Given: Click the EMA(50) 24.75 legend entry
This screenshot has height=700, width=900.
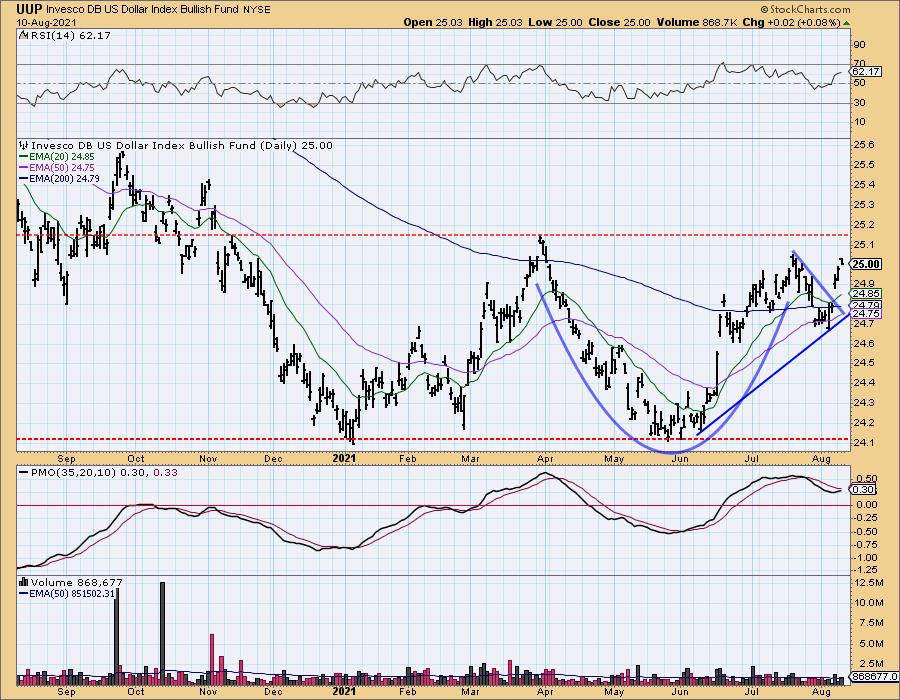Looking at the screenshot, I should point(57,168).
